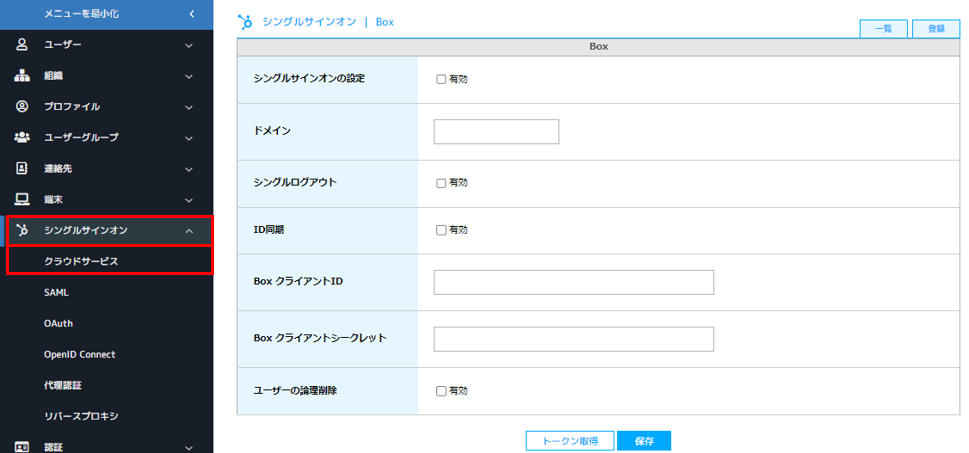The image size is (969, 453).
Task: Expand the 認証 menu chevron
Action: 189,447
